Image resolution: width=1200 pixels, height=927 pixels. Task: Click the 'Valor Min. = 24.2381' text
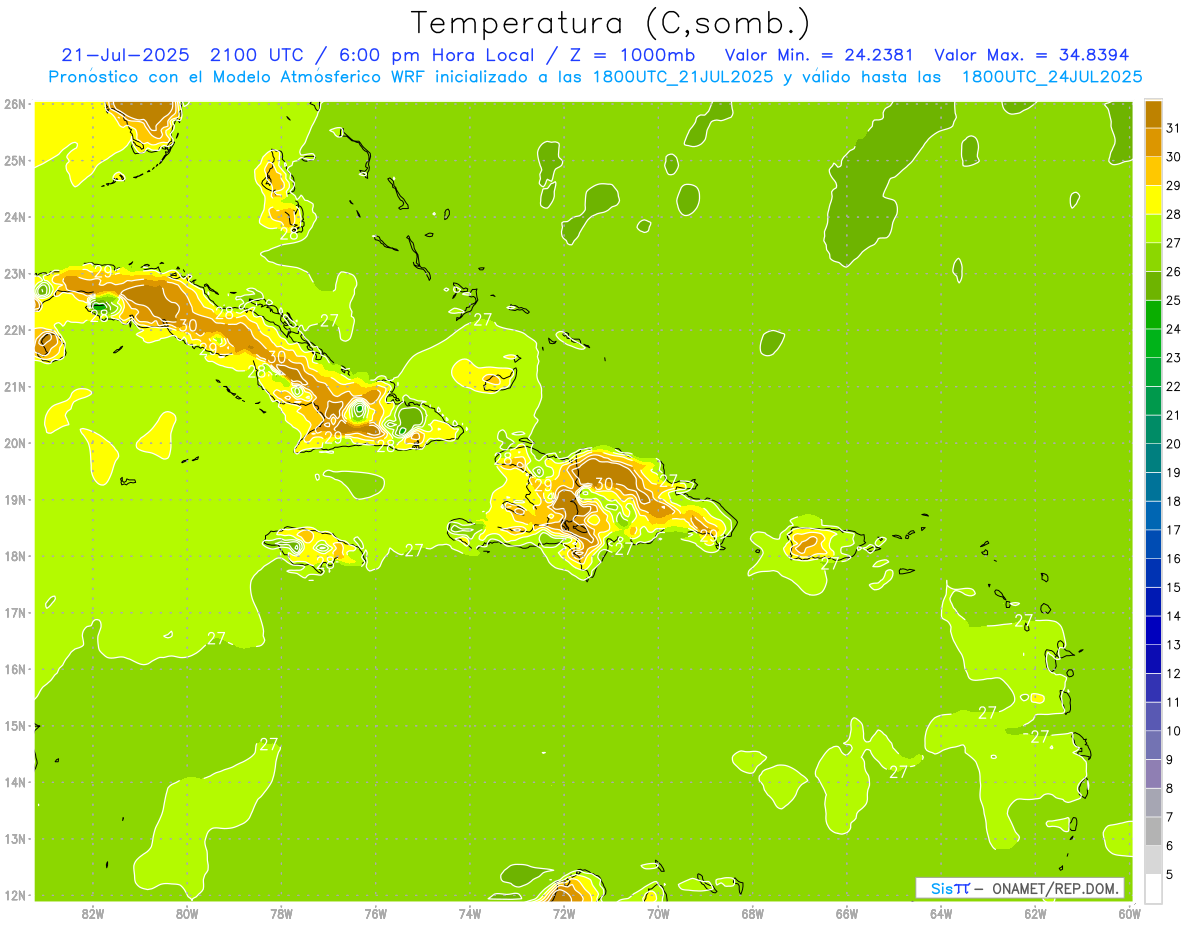coord(820,55)
